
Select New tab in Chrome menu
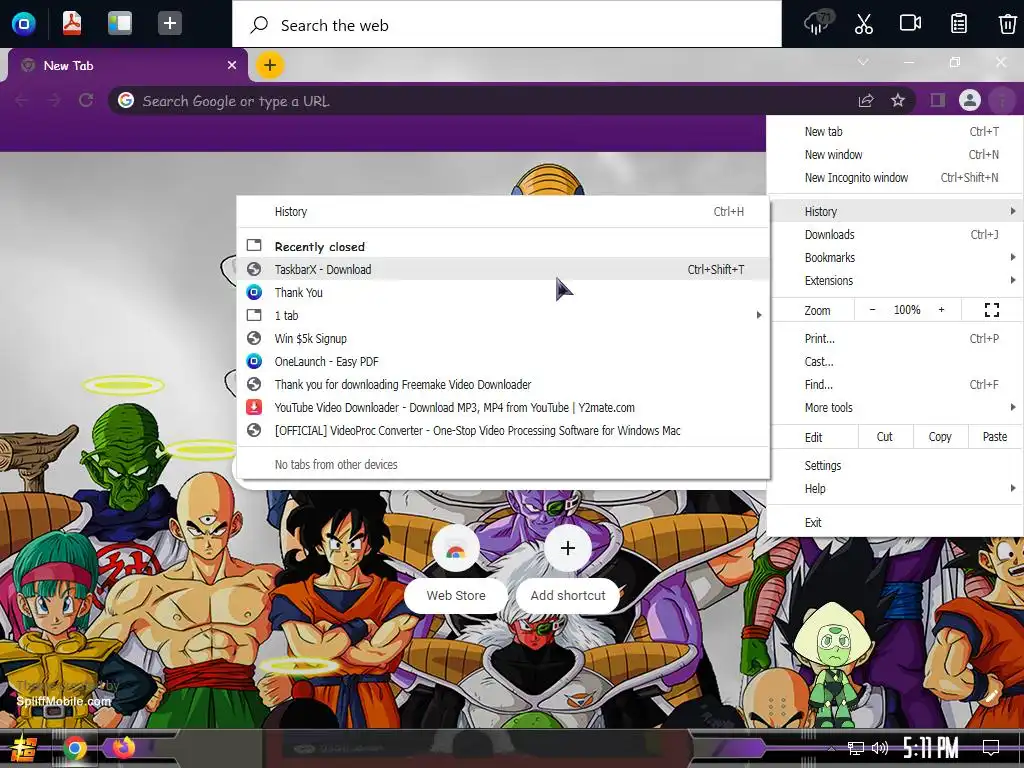pos(895,131)
